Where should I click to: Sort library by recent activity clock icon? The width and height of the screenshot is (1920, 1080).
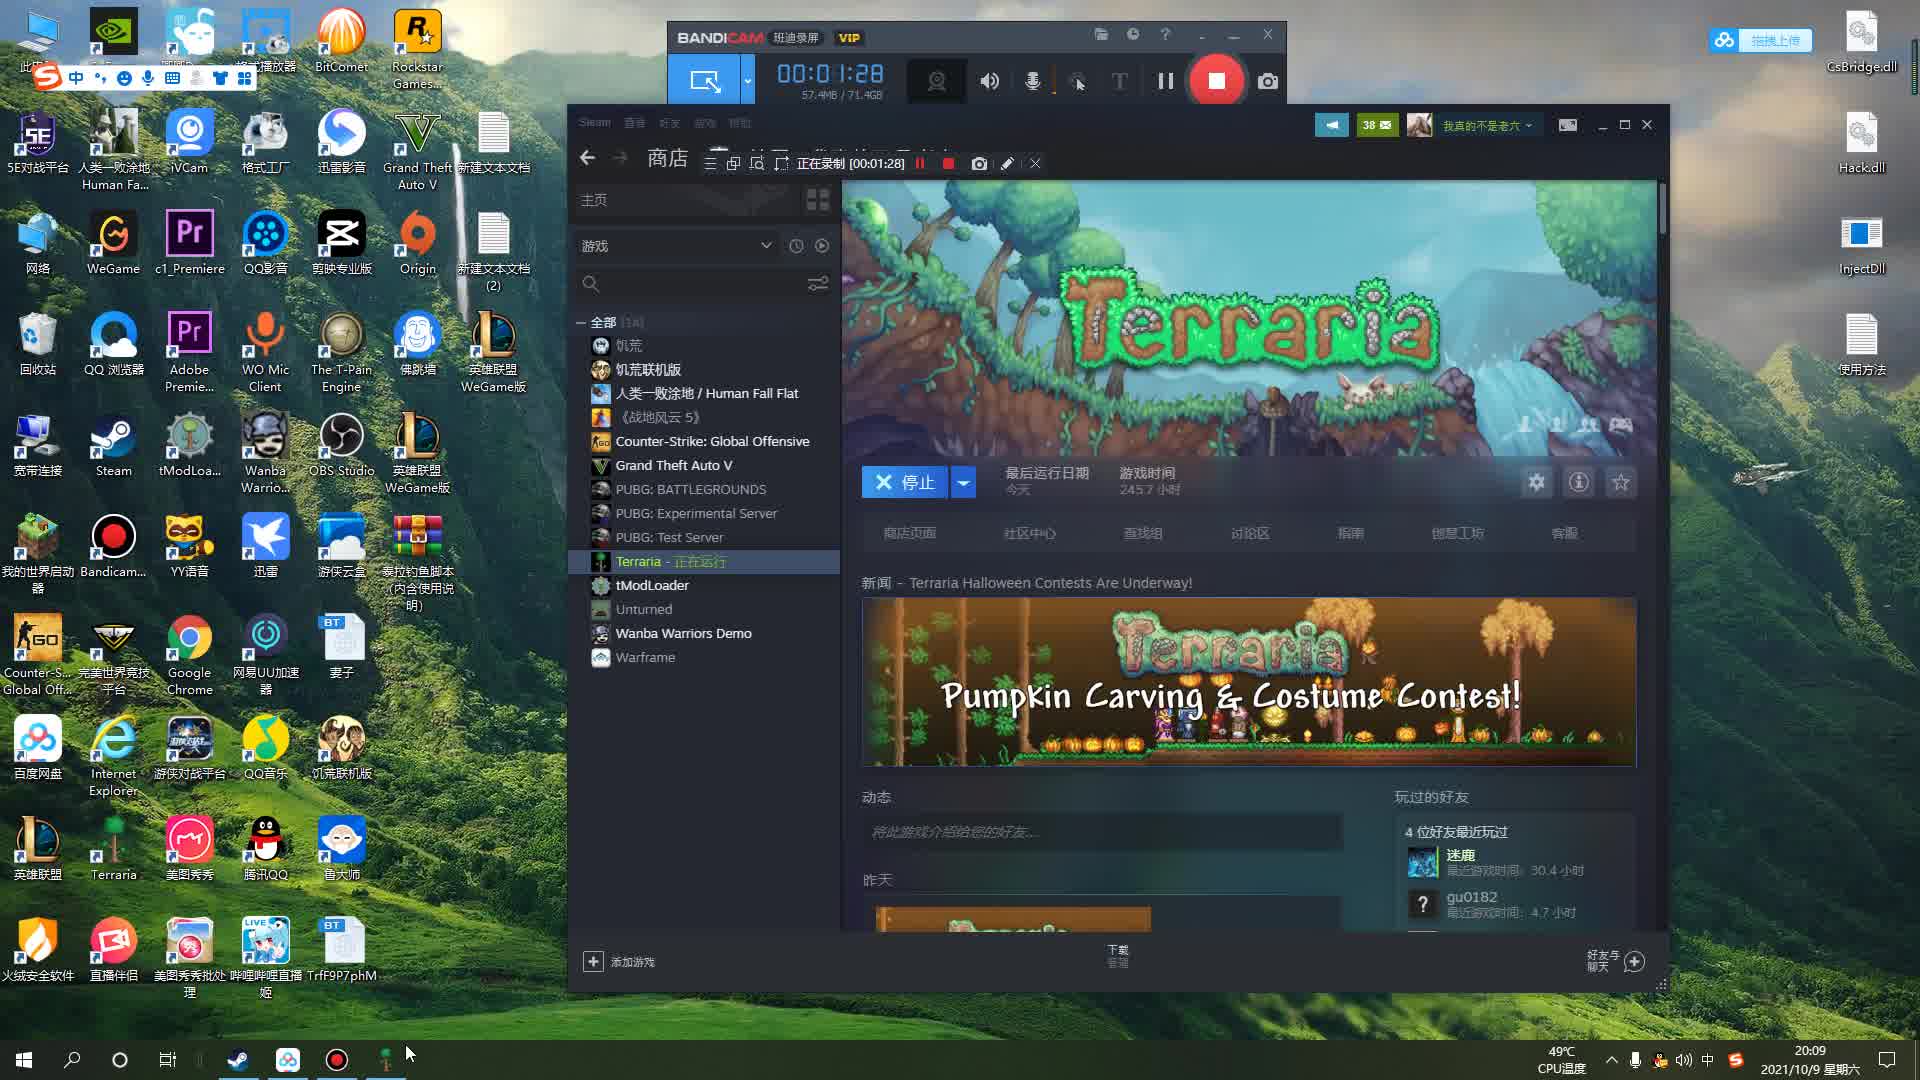pos(796,246)
